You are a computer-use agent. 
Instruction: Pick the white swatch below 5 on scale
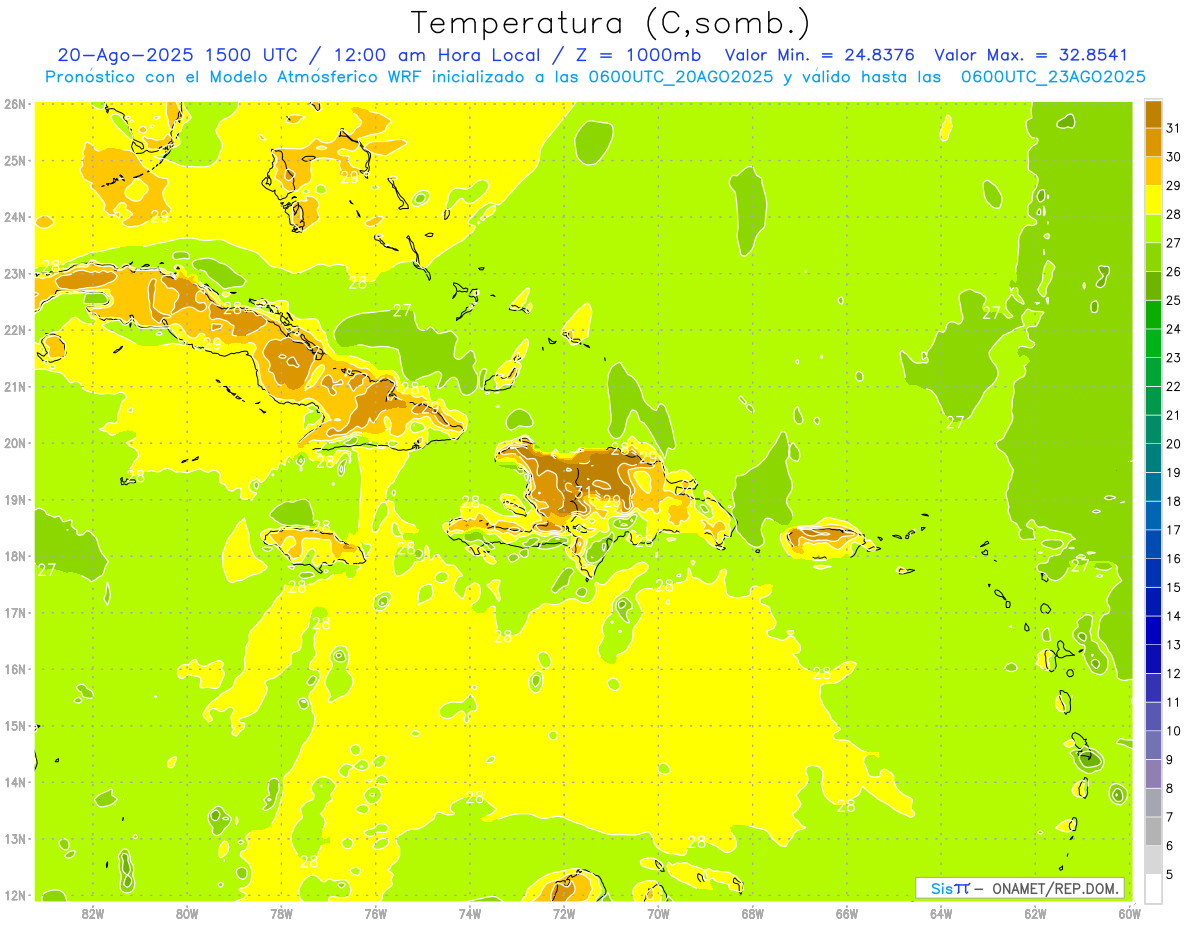(x=1153, y=888)
